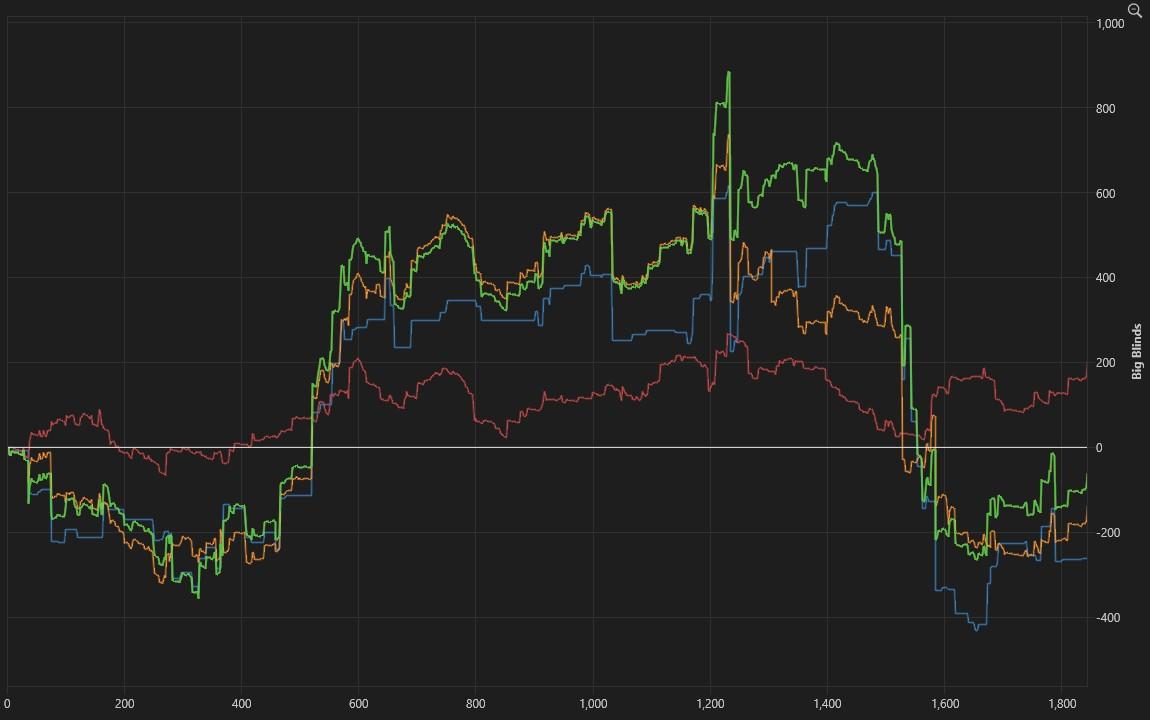
Task: Click the 1,400 tick label on the horizontal axis
Action: (828, 703)
